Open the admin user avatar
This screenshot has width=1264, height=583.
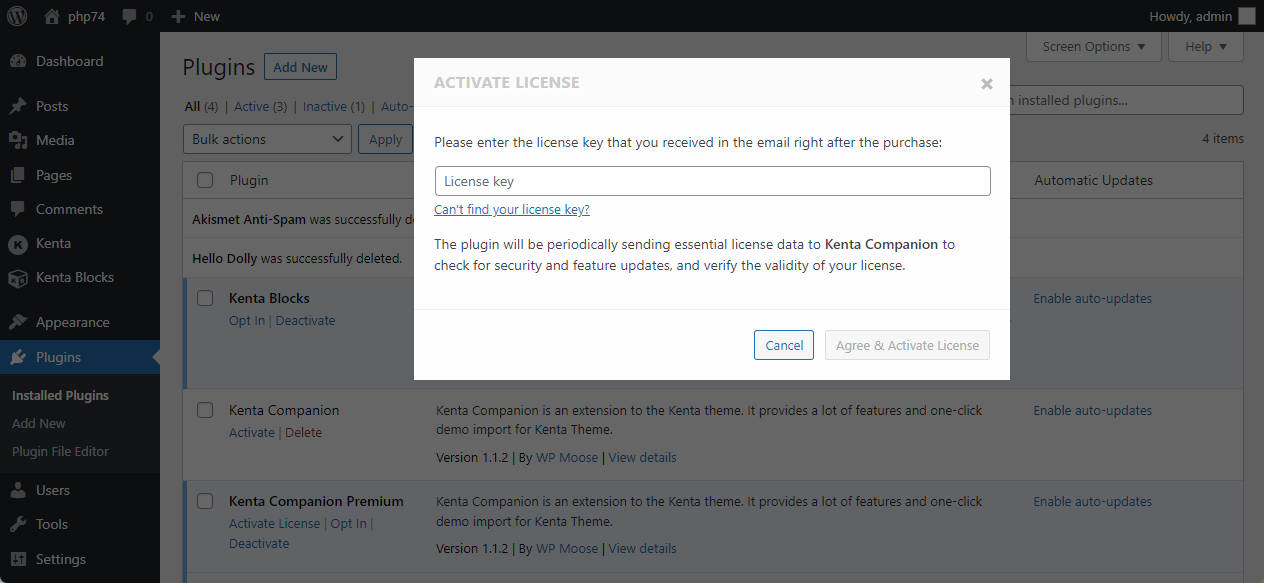pyautogui.click(x=1246, y=16)
